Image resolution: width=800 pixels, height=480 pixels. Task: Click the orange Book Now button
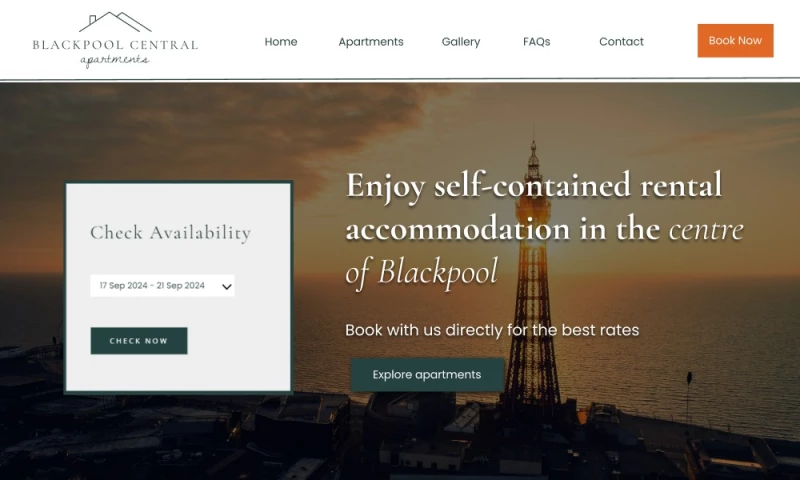735,40
